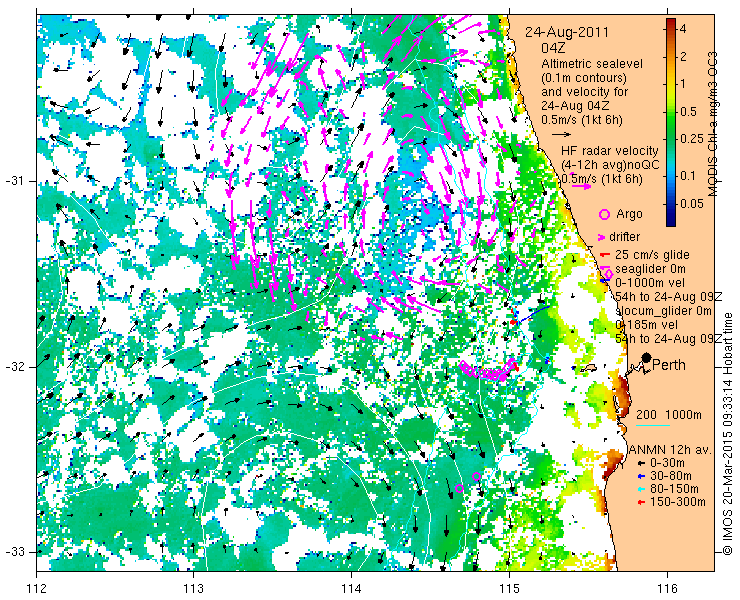This screenshot has height=600, width=740.
Task: Click the latitude label '-32'
Action: point(14,367)
